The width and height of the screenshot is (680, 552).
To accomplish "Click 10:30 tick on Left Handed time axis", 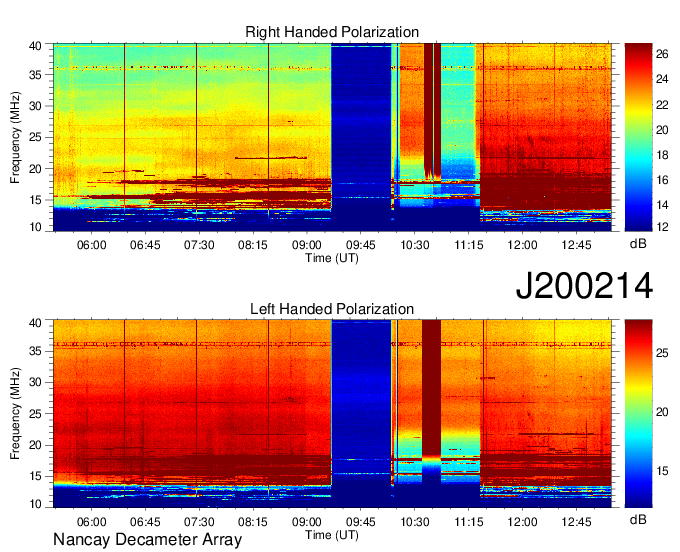I will (415, 522).
